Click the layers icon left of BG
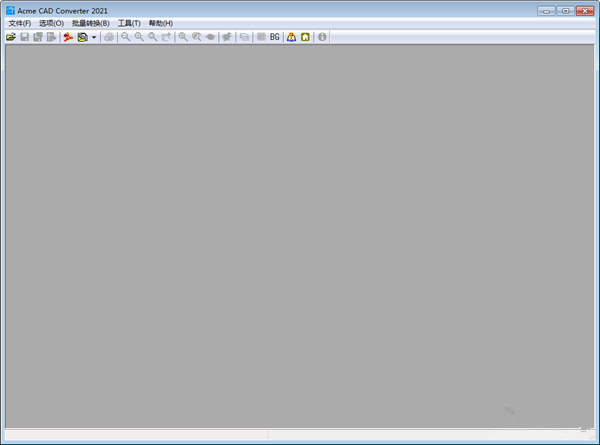The image size is (600, 445). point(261,37)
